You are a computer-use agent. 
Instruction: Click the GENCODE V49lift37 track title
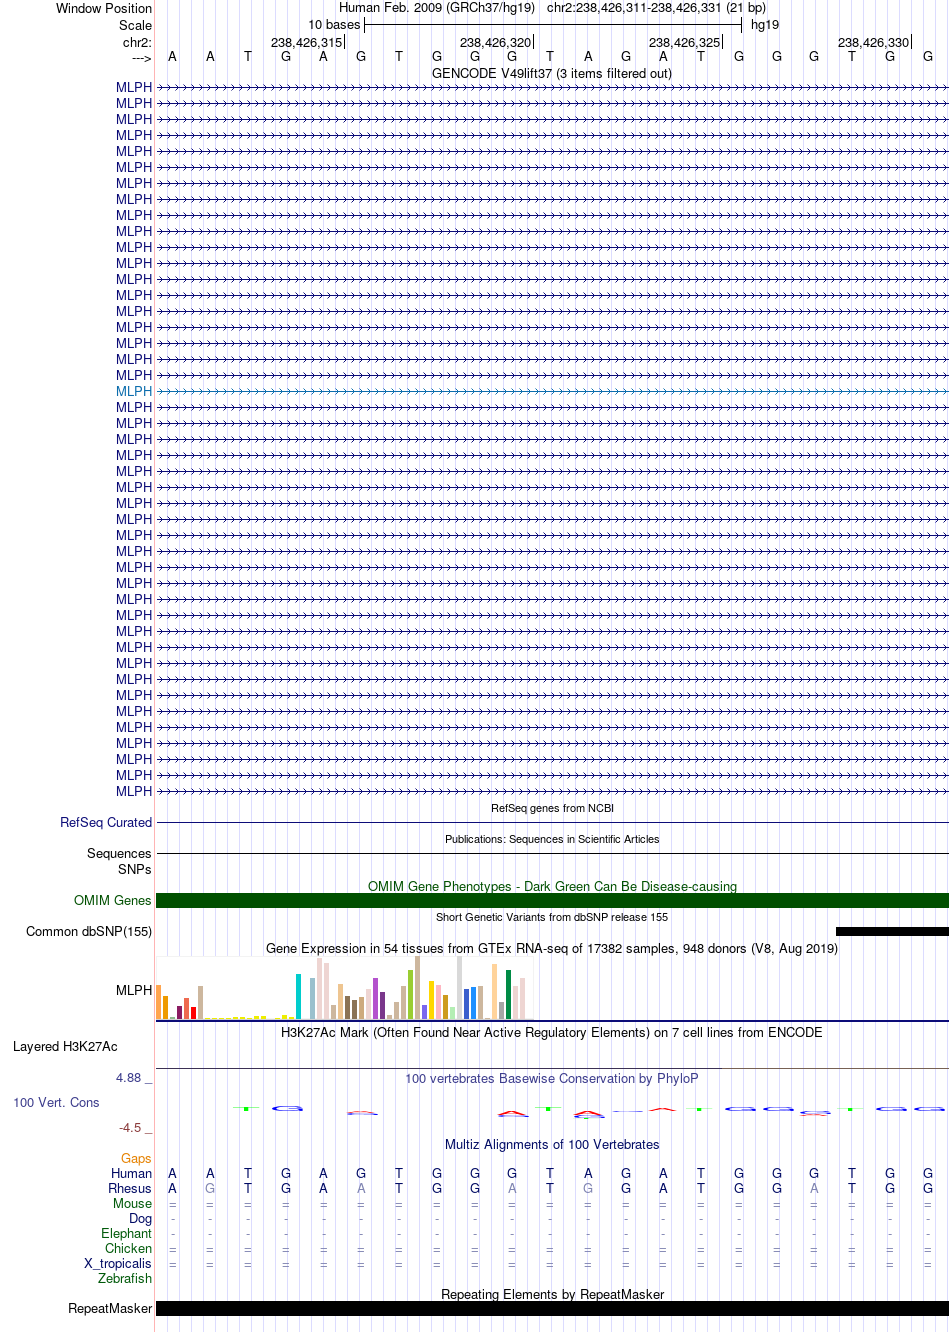(552, 73)
